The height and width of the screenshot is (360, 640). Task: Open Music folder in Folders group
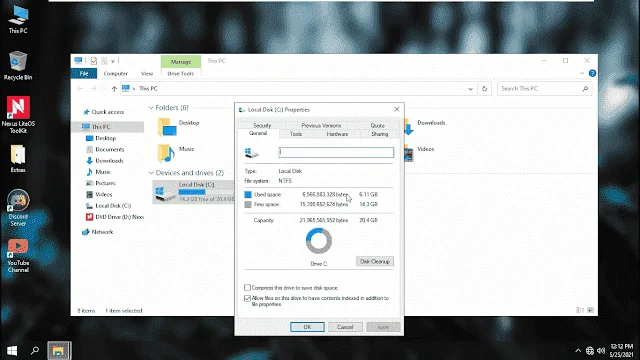pyautogui.click(x=176, y=153)
